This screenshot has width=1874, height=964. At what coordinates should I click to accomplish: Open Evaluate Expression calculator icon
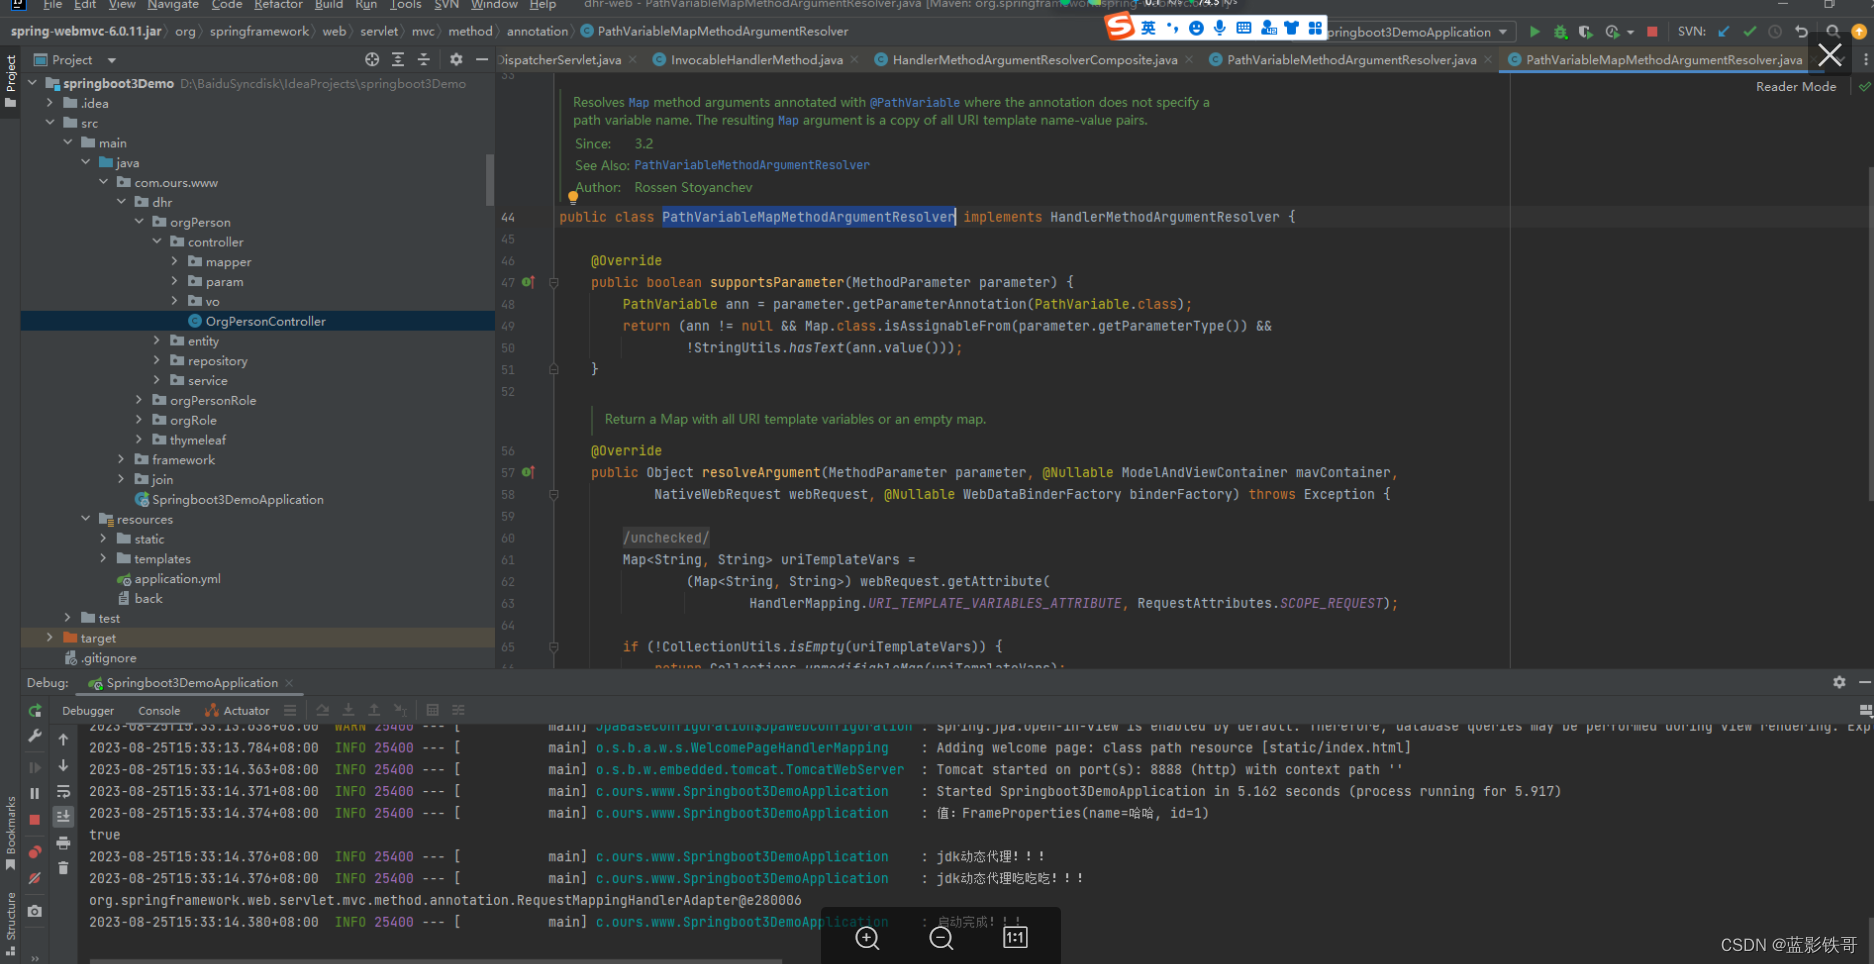coord(432,710)
